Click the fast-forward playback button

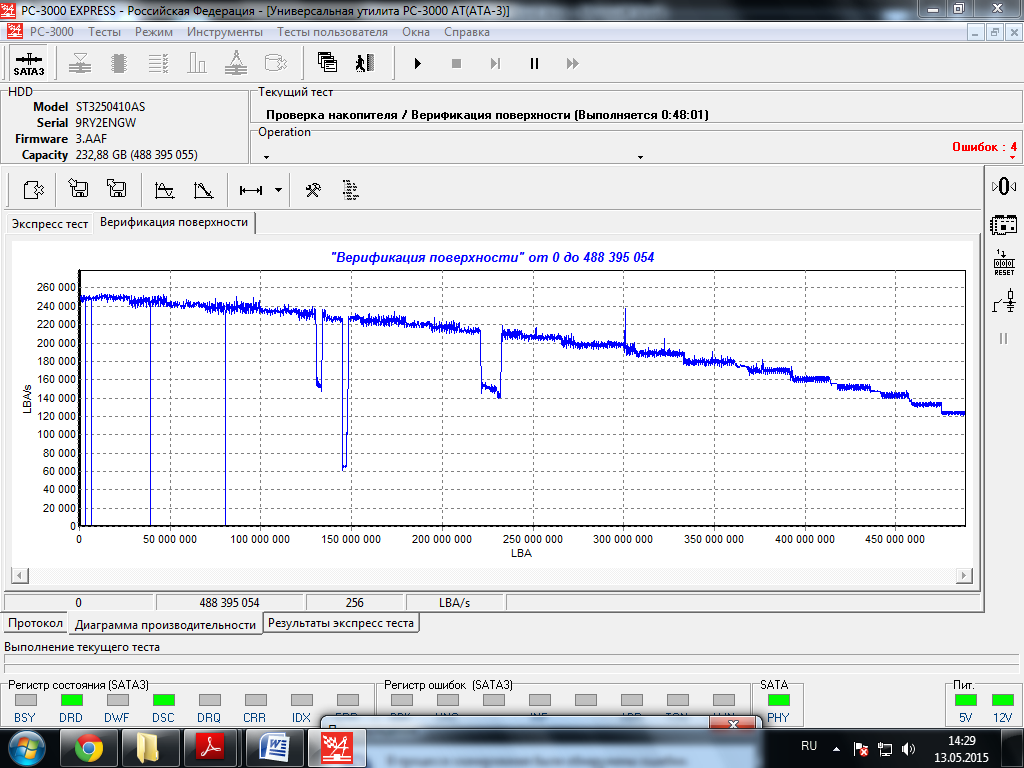tap(573, 63)
